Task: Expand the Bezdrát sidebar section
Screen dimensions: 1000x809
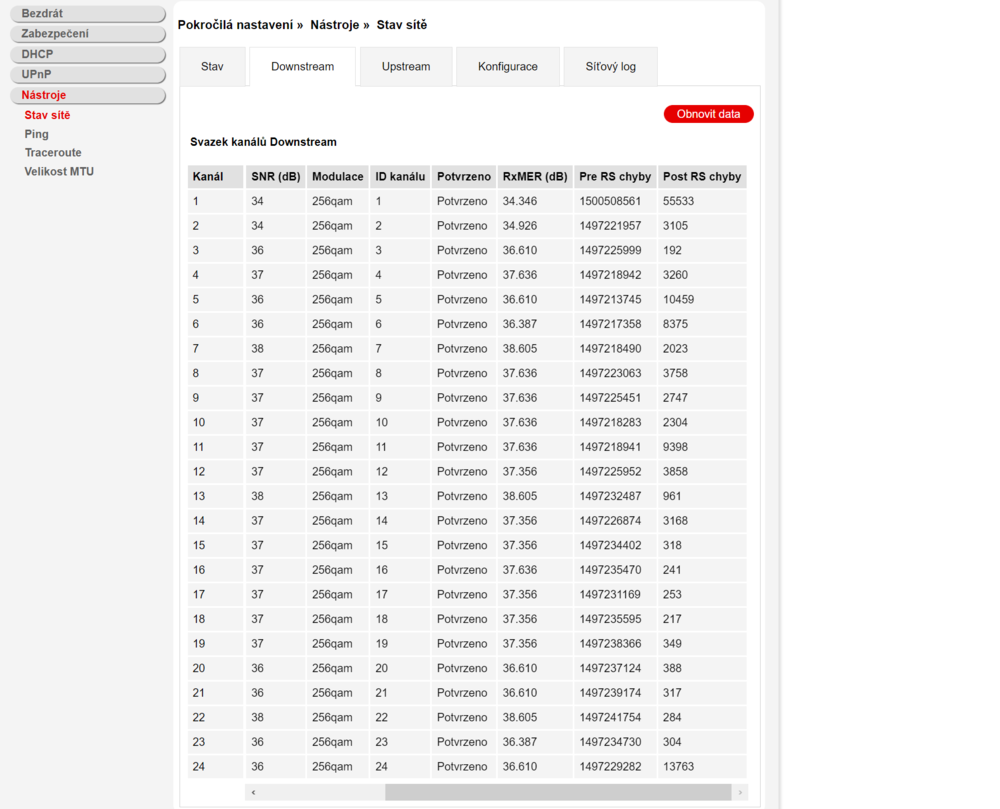Action: pyautogui.click(x=87, y=14)
